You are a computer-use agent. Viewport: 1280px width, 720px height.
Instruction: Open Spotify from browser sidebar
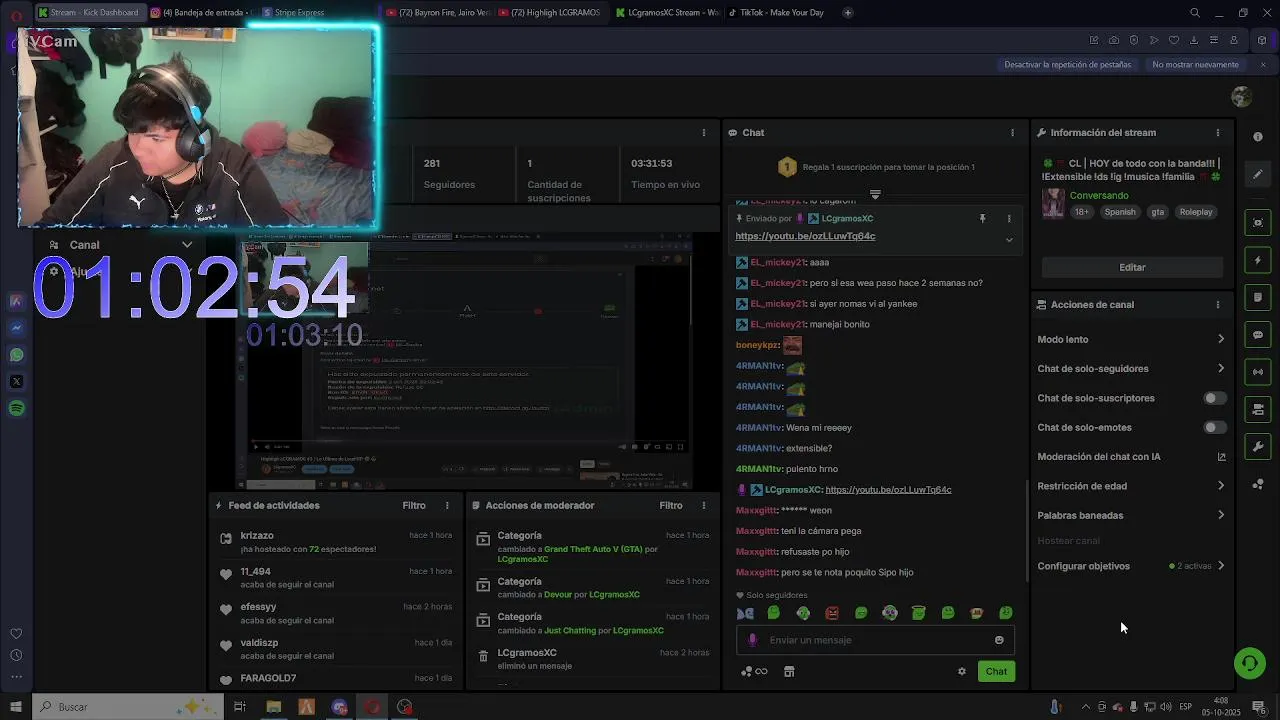point(16,408)
